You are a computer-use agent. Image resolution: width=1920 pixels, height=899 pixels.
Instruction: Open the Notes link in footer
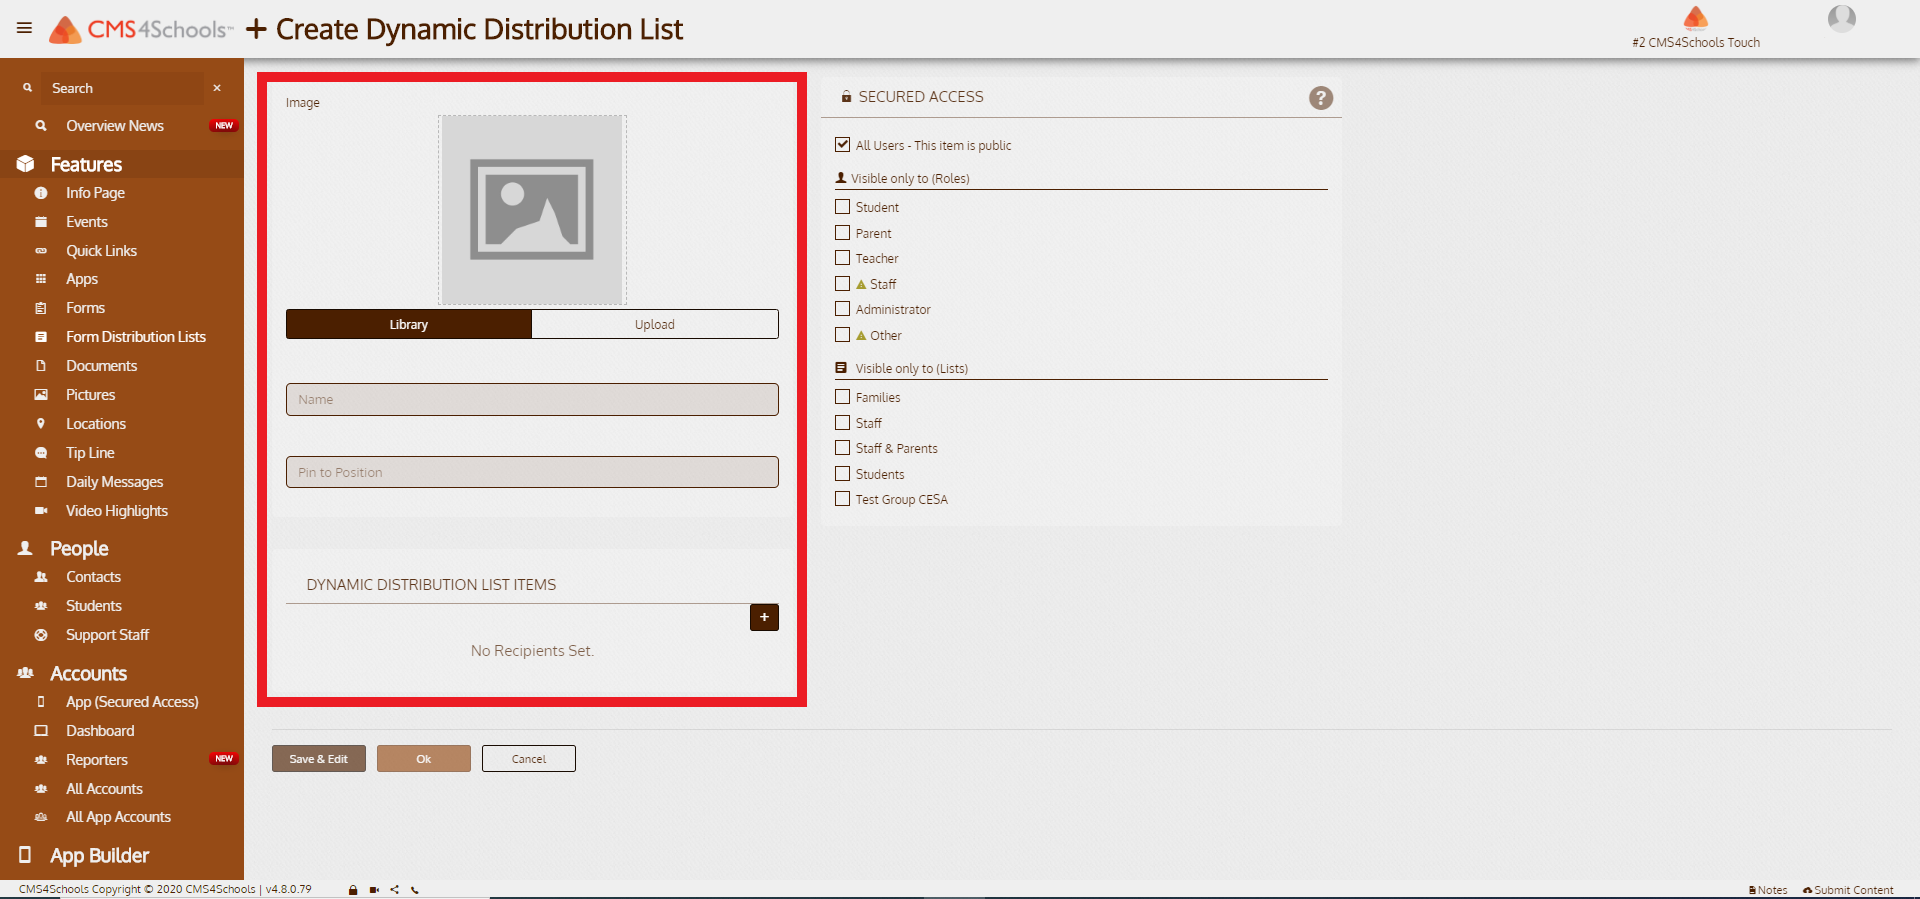click(x=1768, y=890)
